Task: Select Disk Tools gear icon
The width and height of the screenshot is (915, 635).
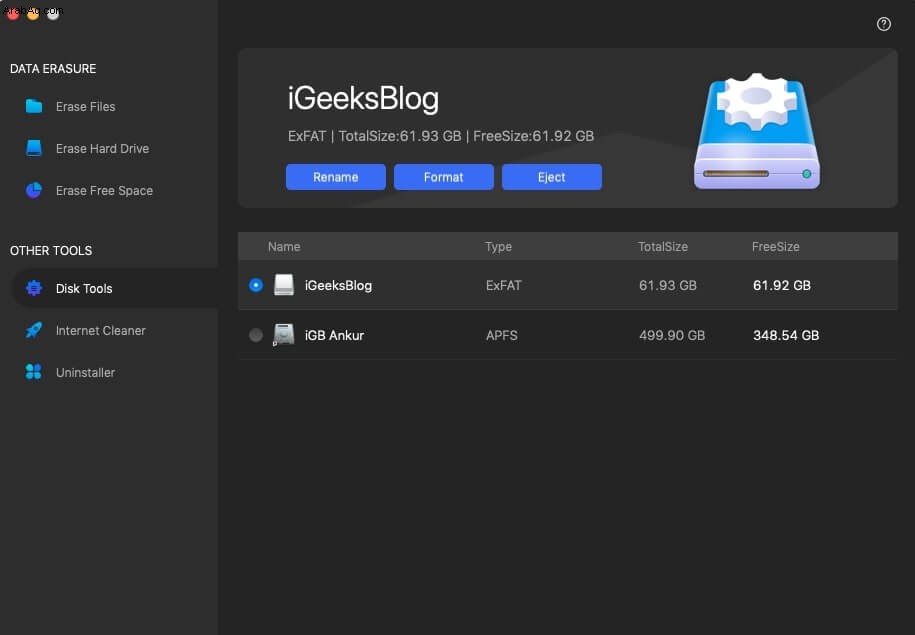Action: 34,288
